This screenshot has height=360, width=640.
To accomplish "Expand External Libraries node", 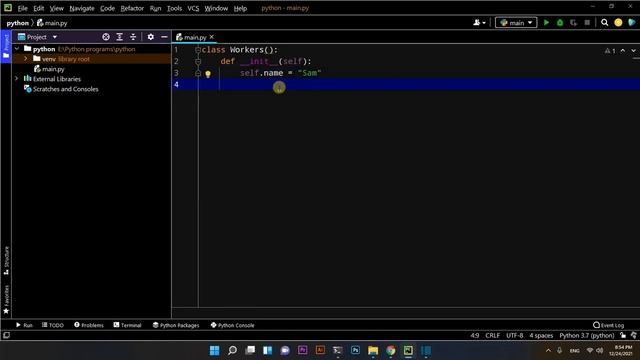I will pyautogui.click(x=17, y=79).
